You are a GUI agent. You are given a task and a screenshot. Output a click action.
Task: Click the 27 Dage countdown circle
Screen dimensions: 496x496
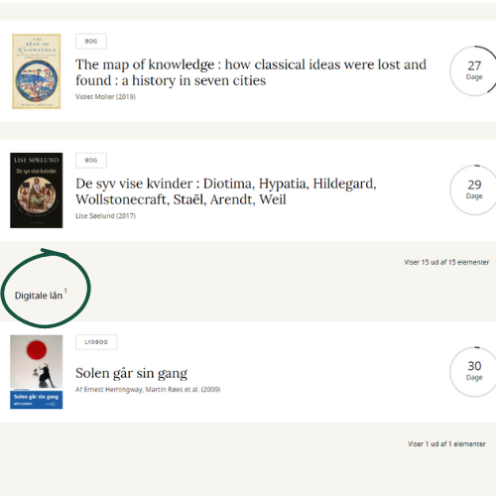(474, 71)
